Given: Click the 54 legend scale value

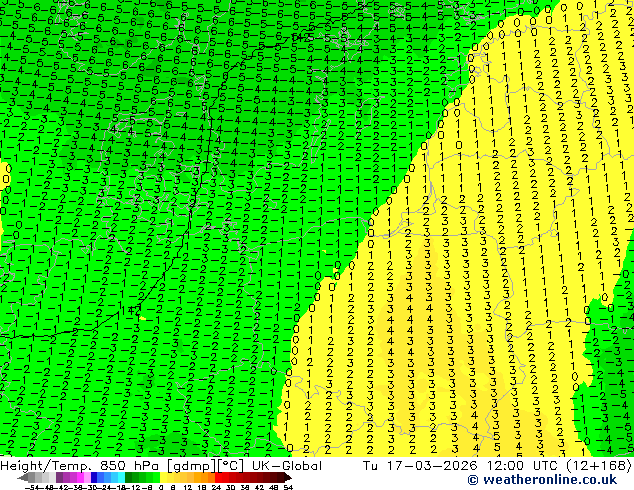Looking at the screenshot, I should [288, 487].
